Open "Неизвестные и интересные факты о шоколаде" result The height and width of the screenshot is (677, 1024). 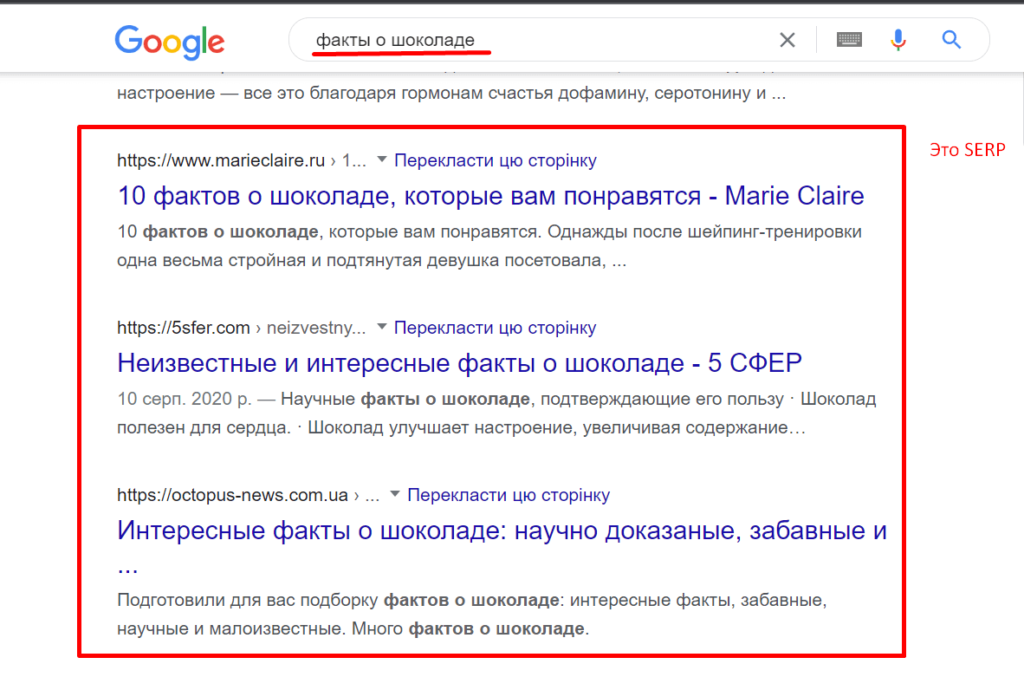pos(459,363)
